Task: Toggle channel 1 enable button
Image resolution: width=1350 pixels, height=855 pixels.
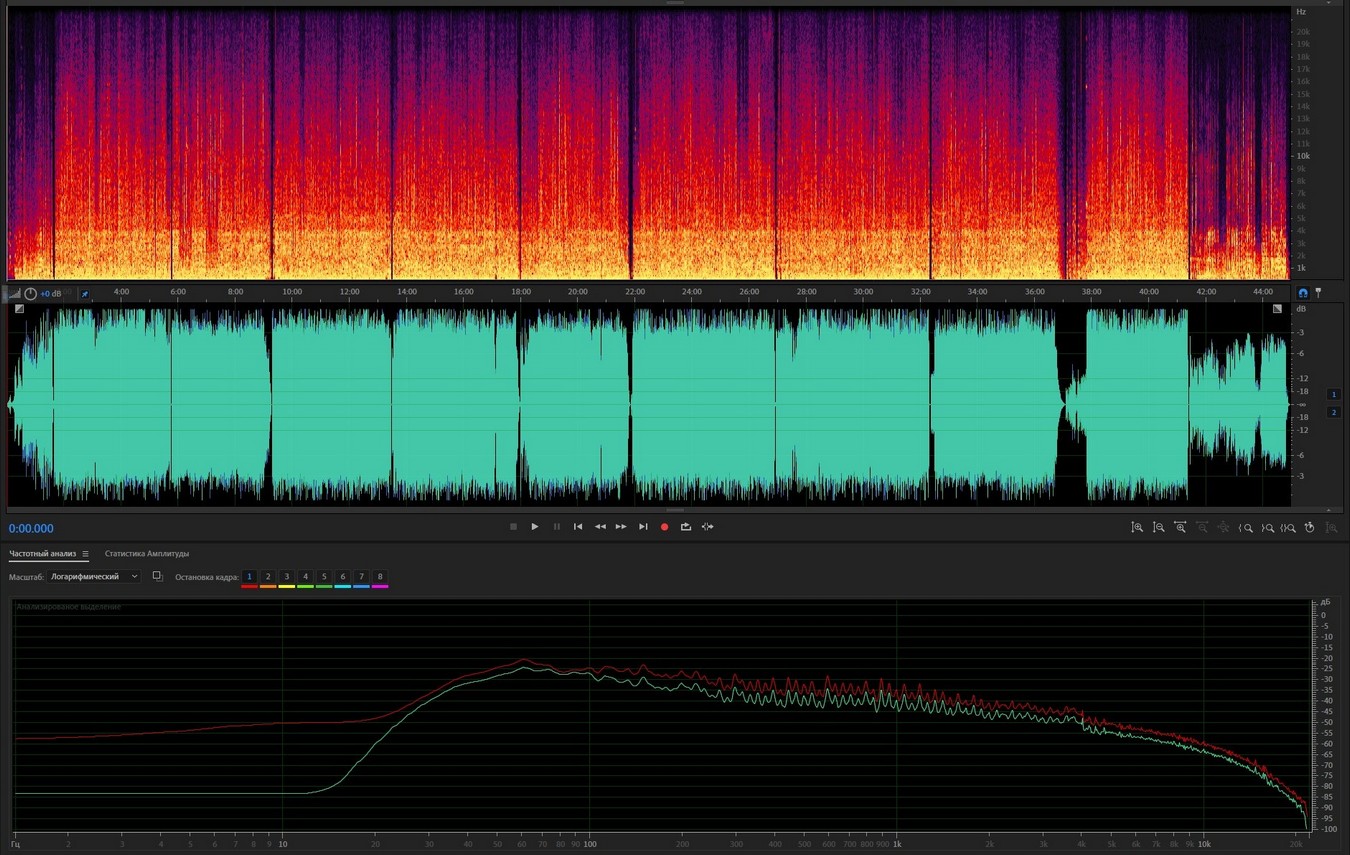Action: point(1333,395)
